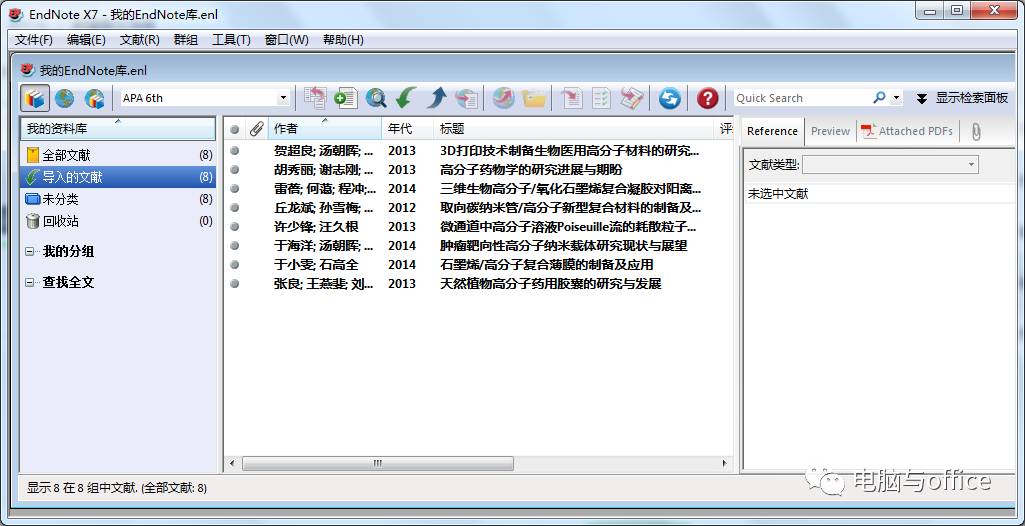Toggle read status dot for 胡秀丽 row
This screenshot has width=1025, height=526.
[x=235, y=169]
